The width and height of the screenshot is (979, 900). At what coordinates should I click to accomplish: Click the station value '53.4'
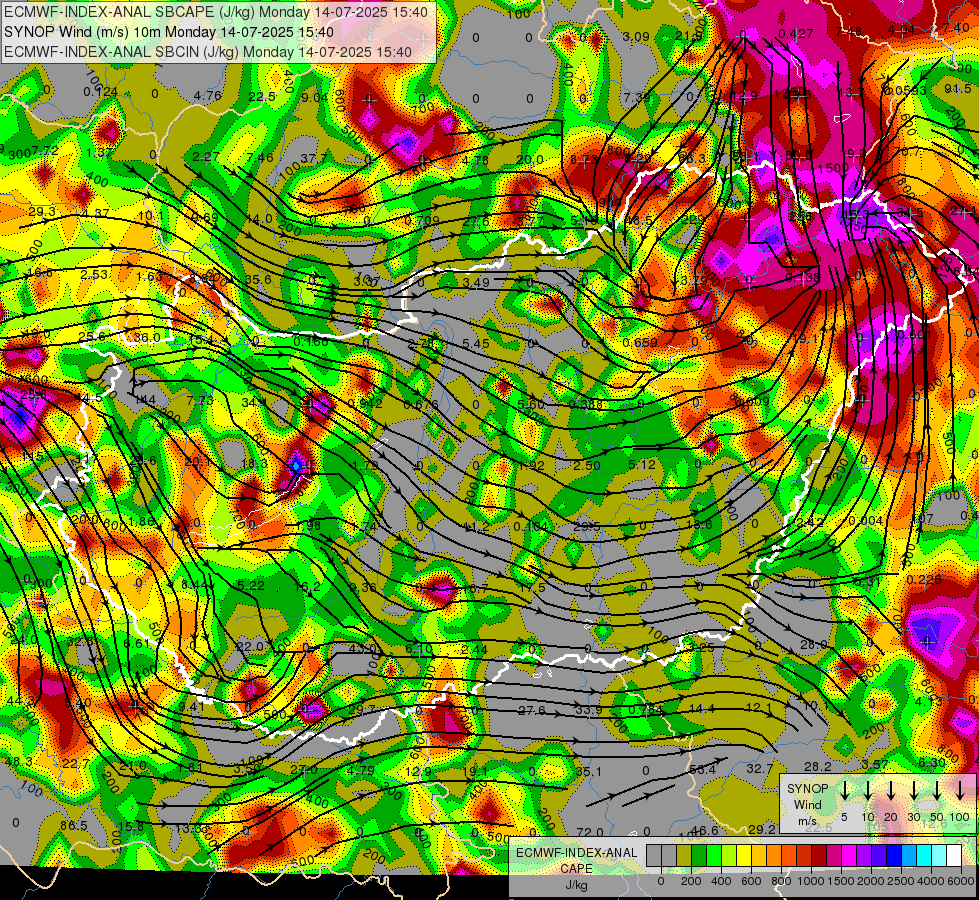coord(702,769)
